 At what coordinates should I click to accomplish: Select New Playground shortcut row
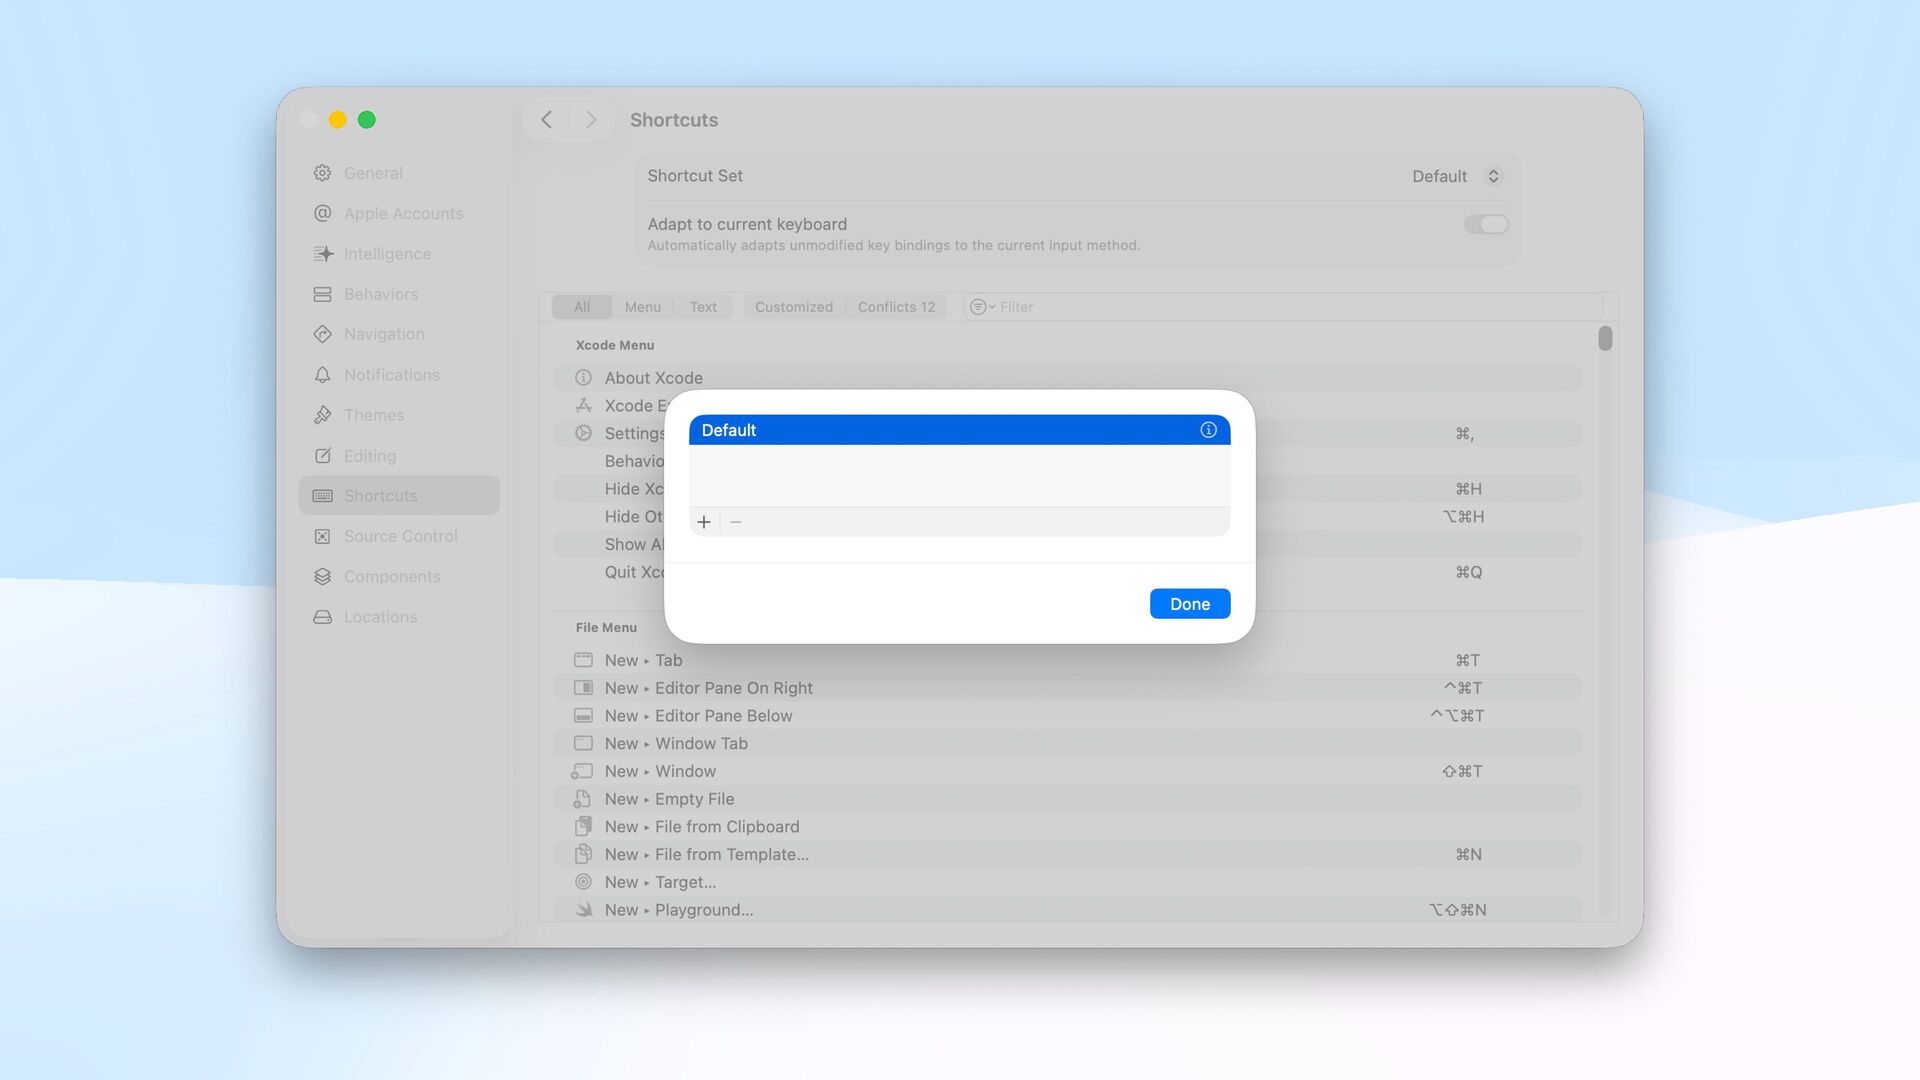pyautogui.click(x=1000, y=910)
